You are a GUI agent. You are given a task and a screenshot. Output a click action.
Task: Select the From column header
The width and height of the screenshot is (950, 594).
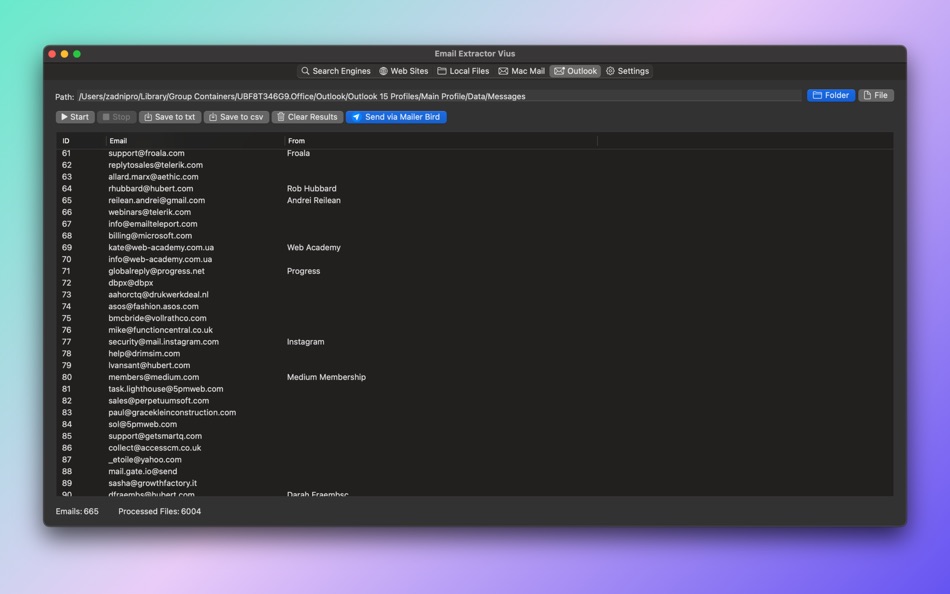click(294, 140)
